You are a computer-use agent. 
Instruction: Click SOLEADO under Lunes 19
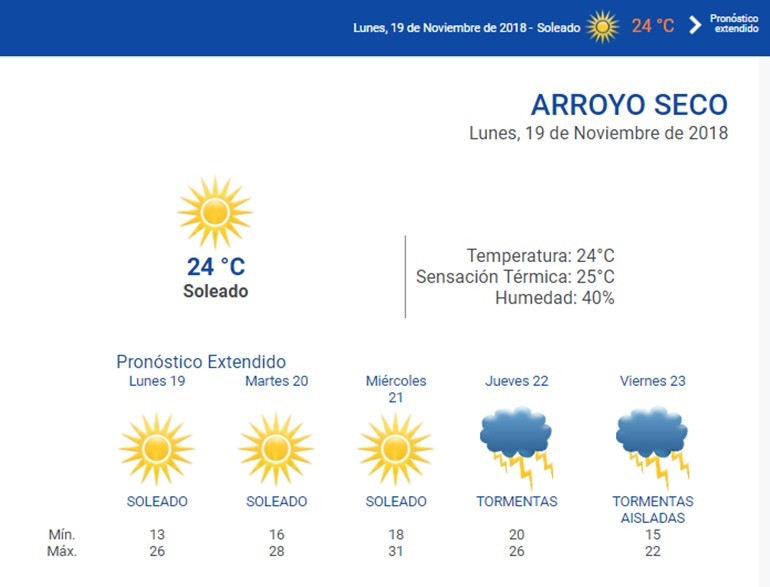[x=157, y=501]
